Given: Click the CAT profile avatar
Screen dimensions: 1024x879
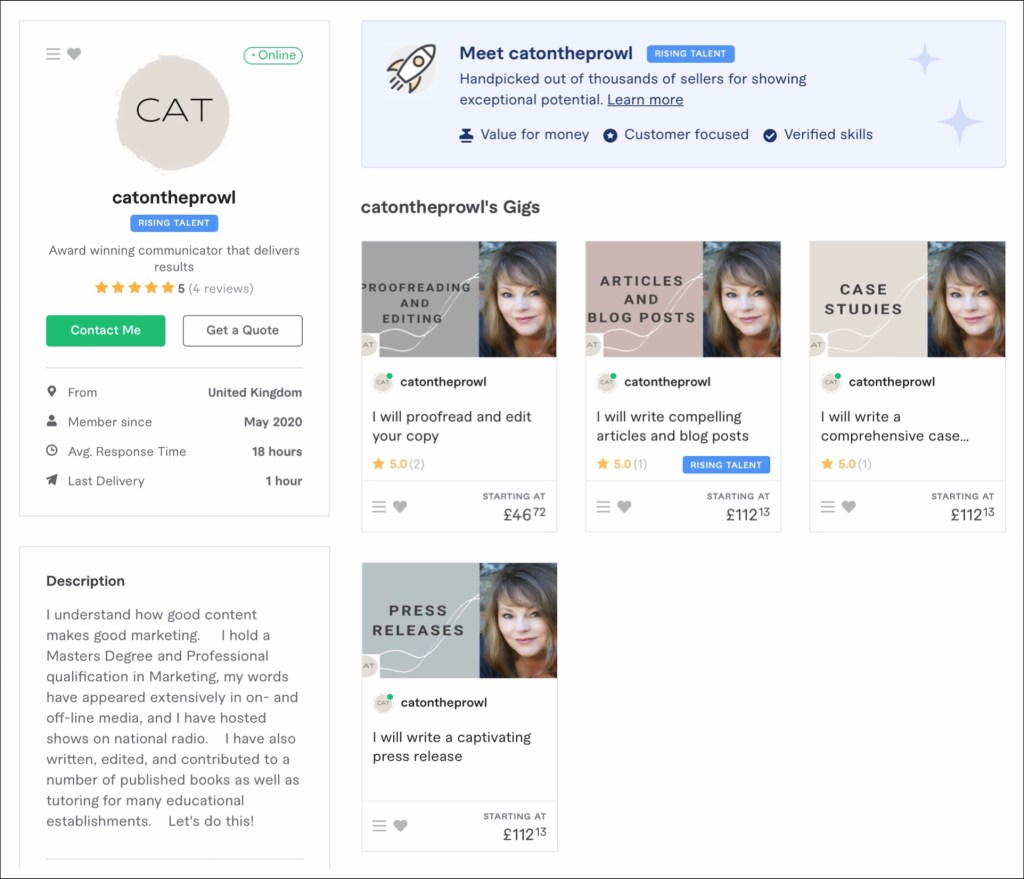Looking at the screenshot, I should [173, 112].
